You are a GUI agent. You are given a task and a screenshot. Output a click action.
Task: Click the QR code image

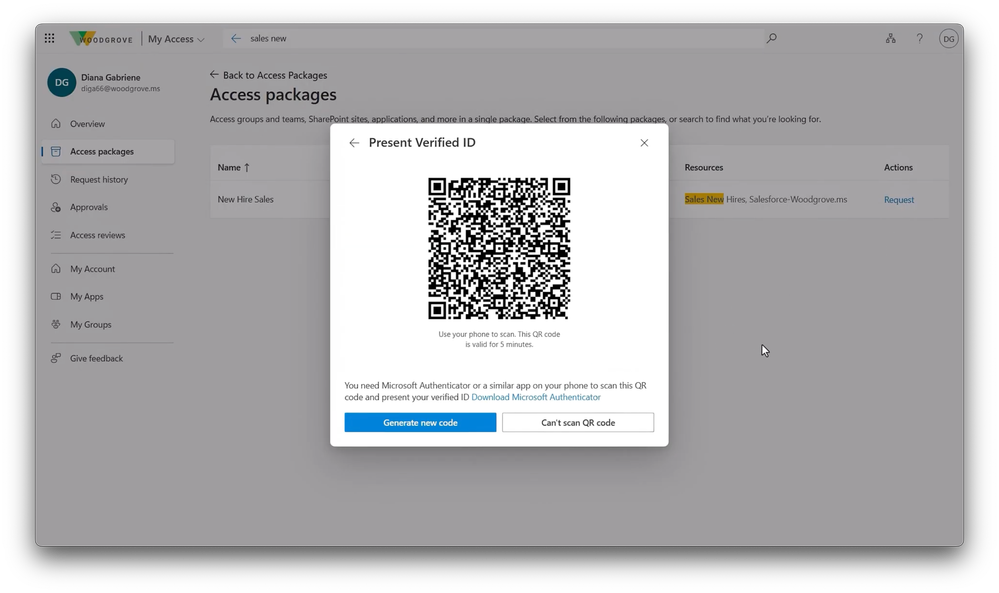[x=499, y=248]
